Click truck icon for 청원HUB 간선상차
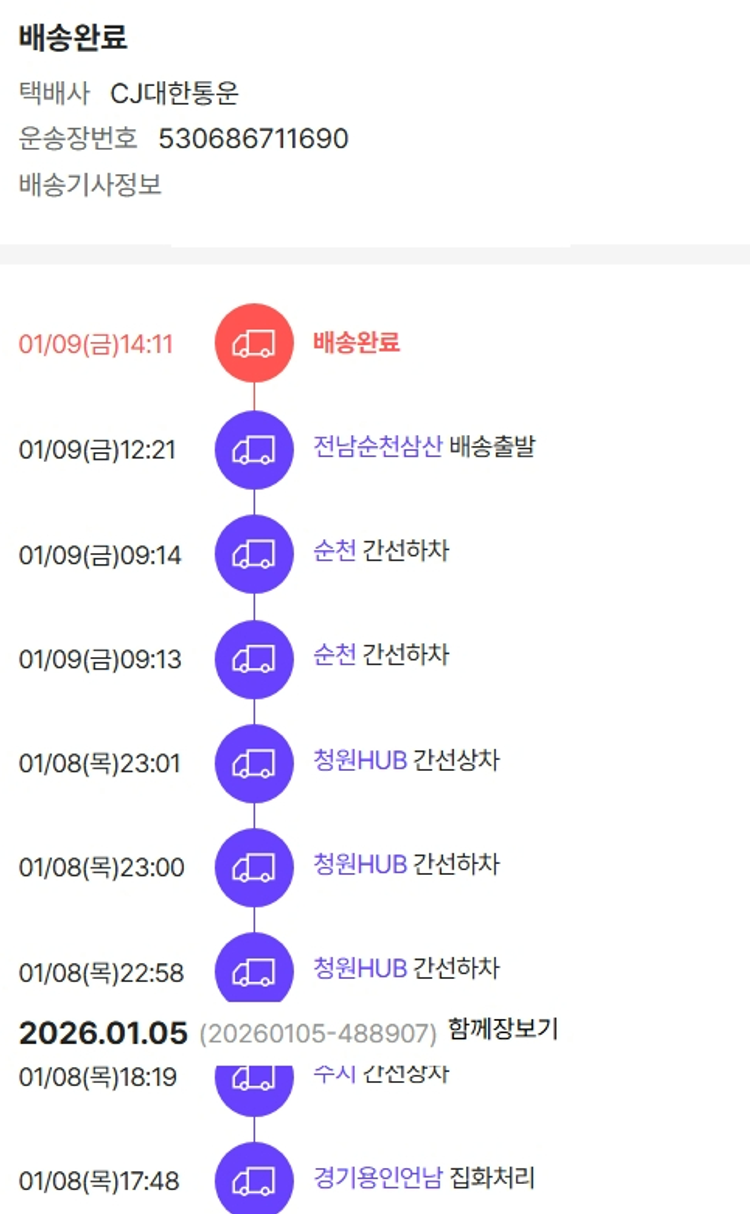The width and height of the screenshot is (750, 1214). (x=254, y=763)
